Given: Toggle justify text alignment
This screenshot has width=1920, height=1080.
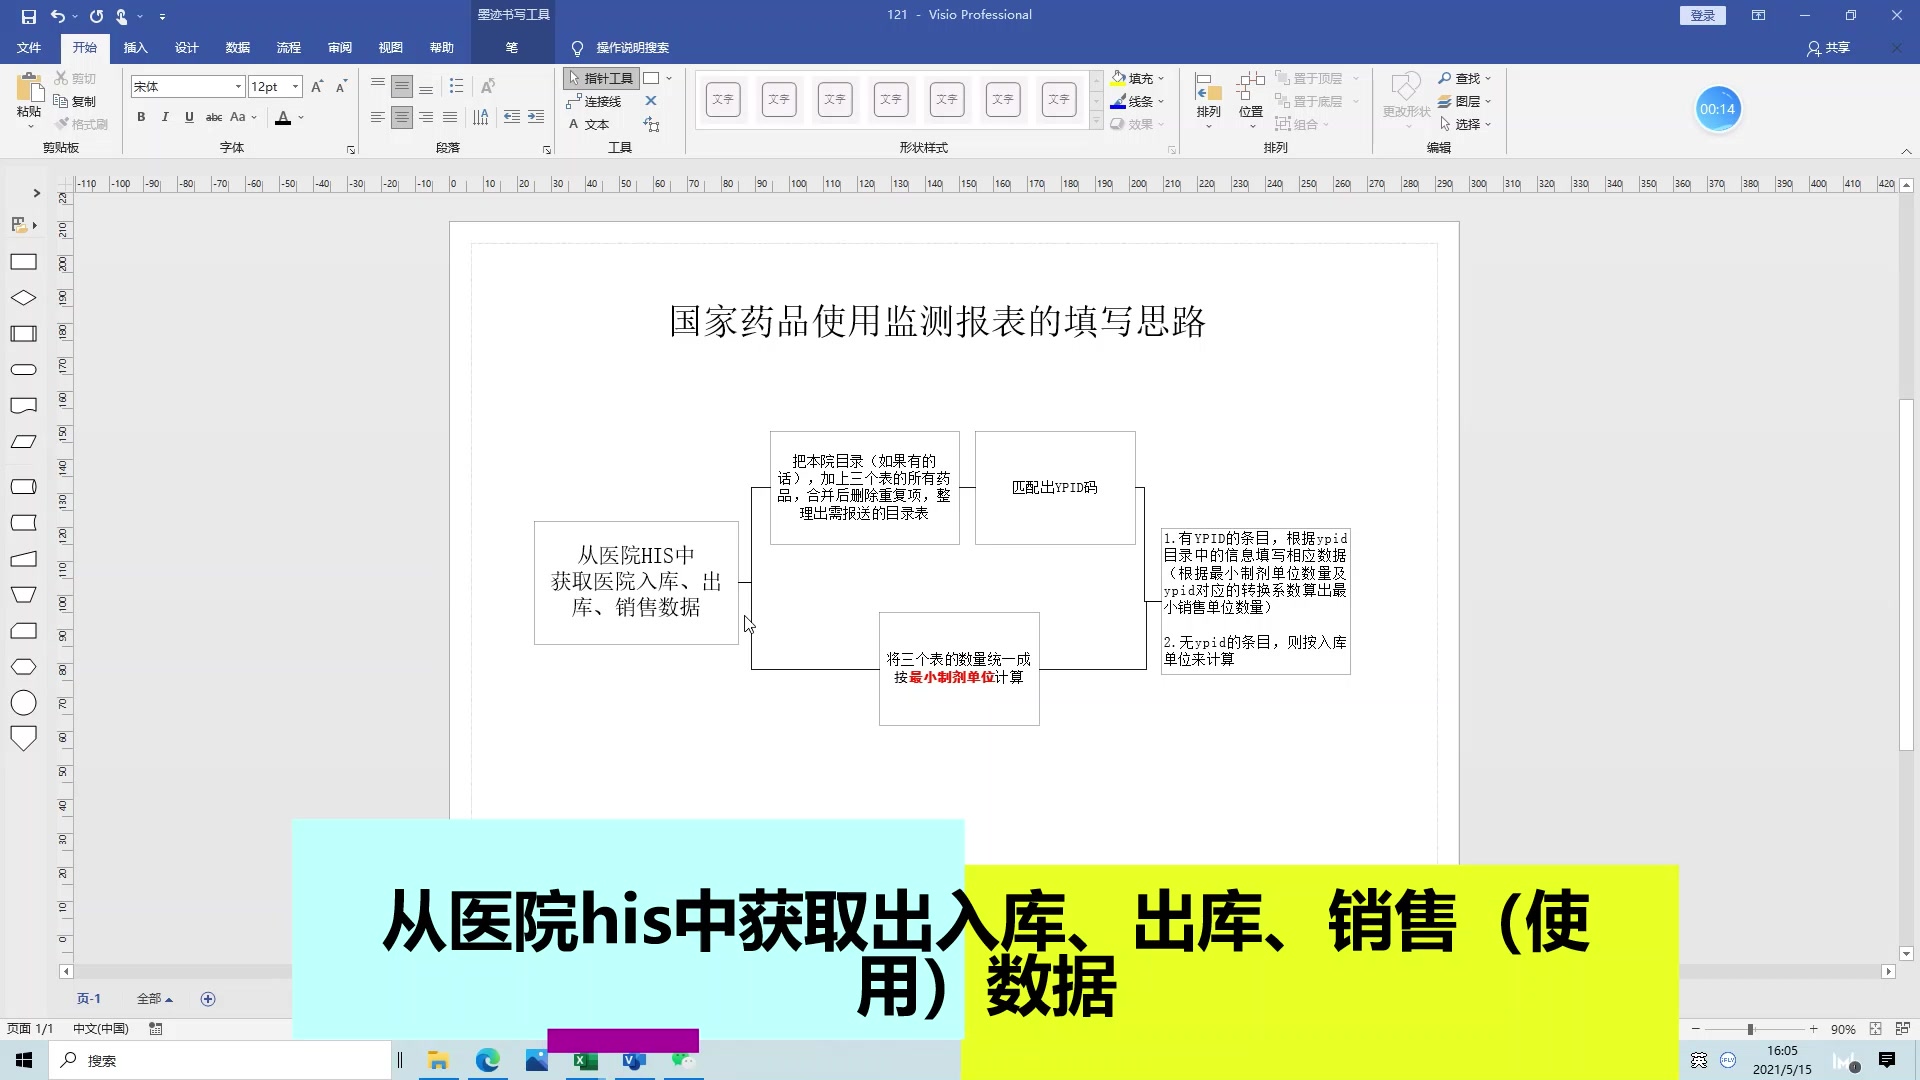Looking at the screenshot, I should point(450,118).
